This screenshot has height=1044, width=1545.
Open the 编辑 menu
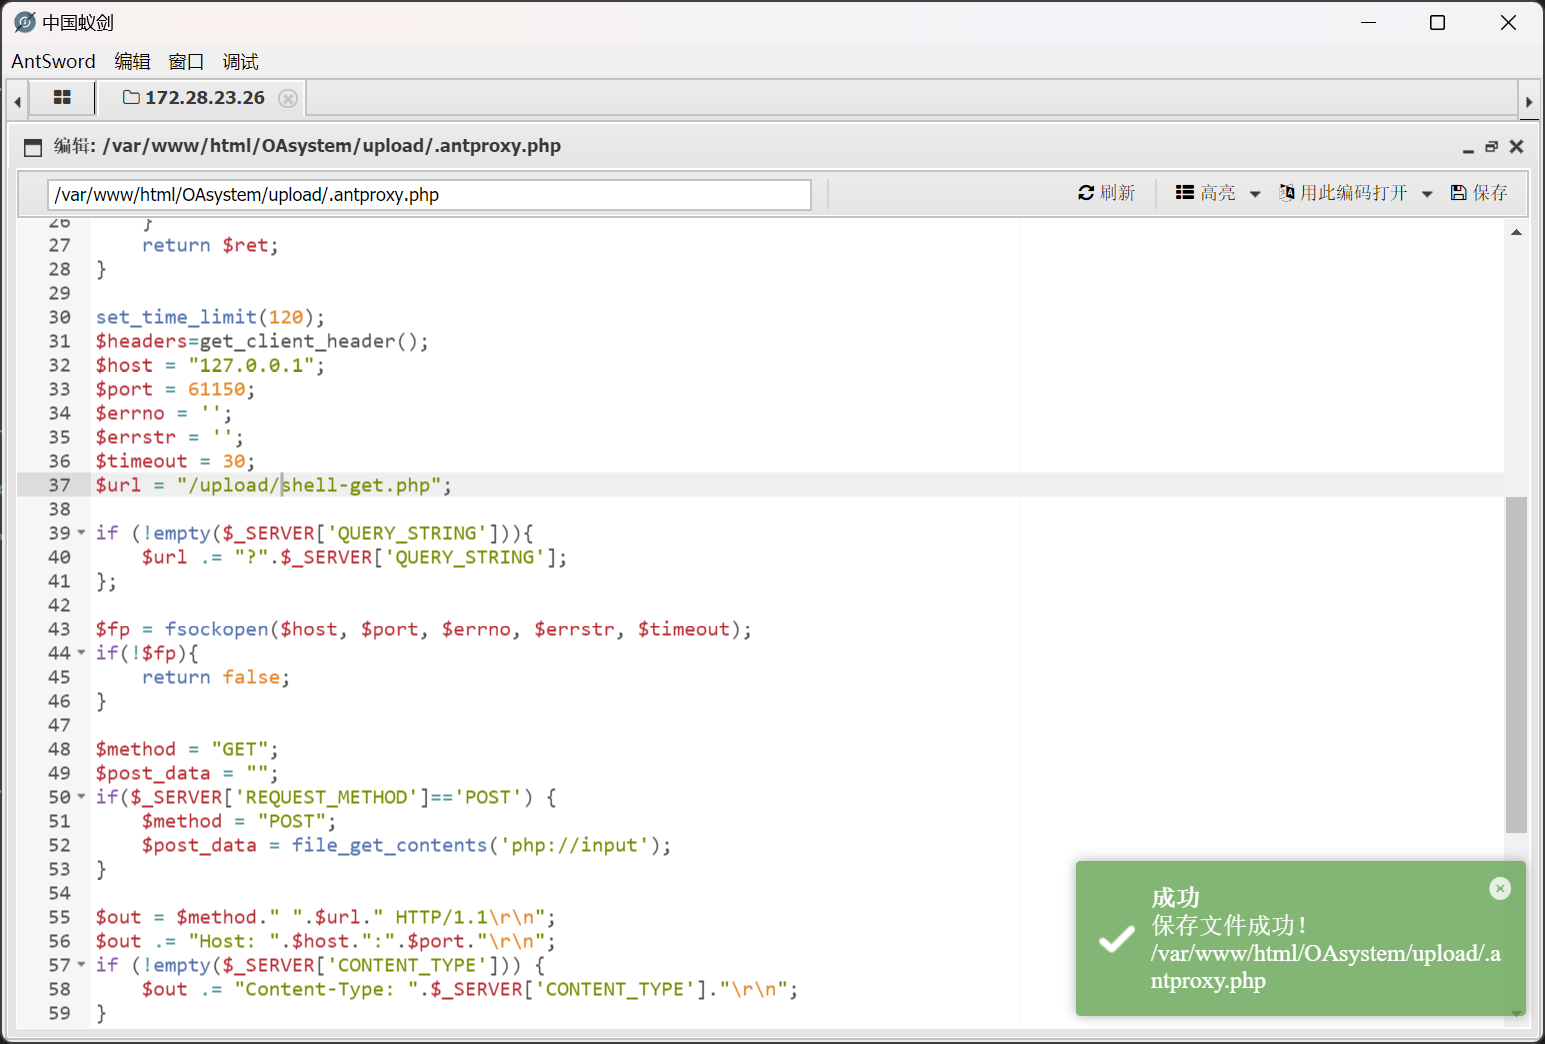tap(132, 61)
